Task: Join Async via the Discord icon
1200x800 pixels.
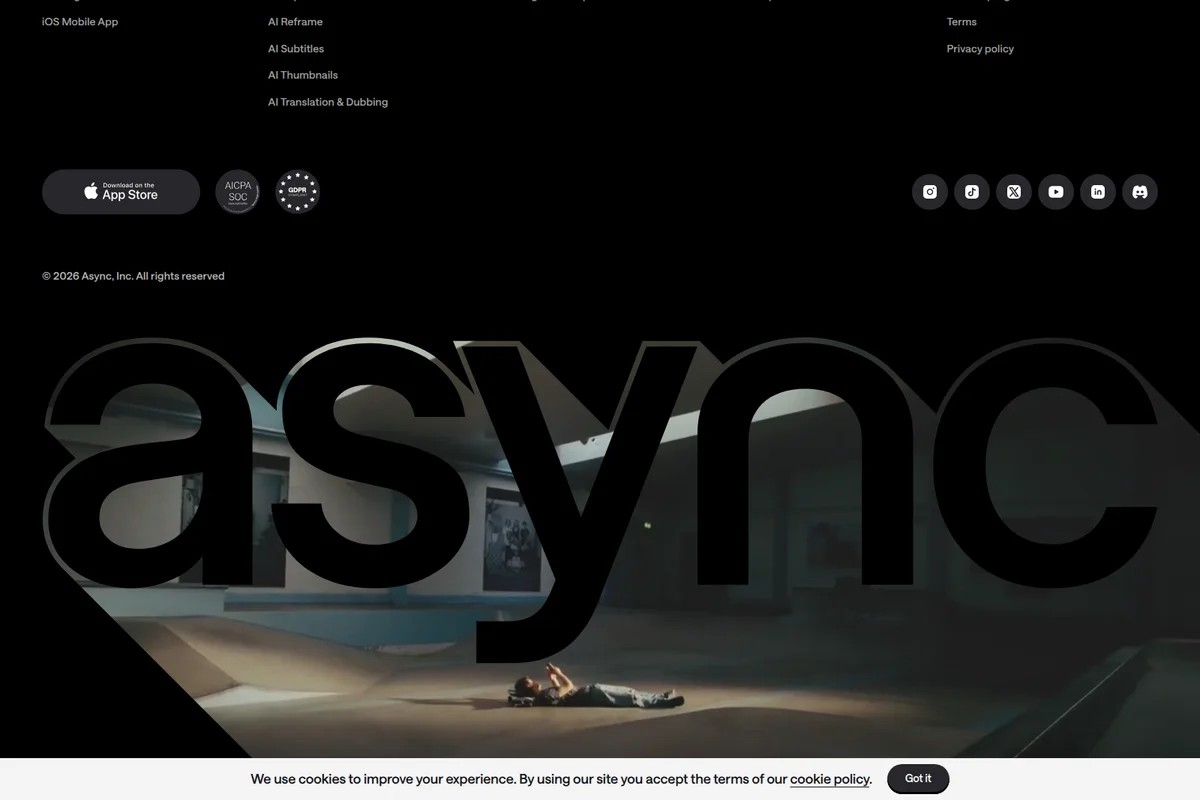Action: (x=1140, y=192)
